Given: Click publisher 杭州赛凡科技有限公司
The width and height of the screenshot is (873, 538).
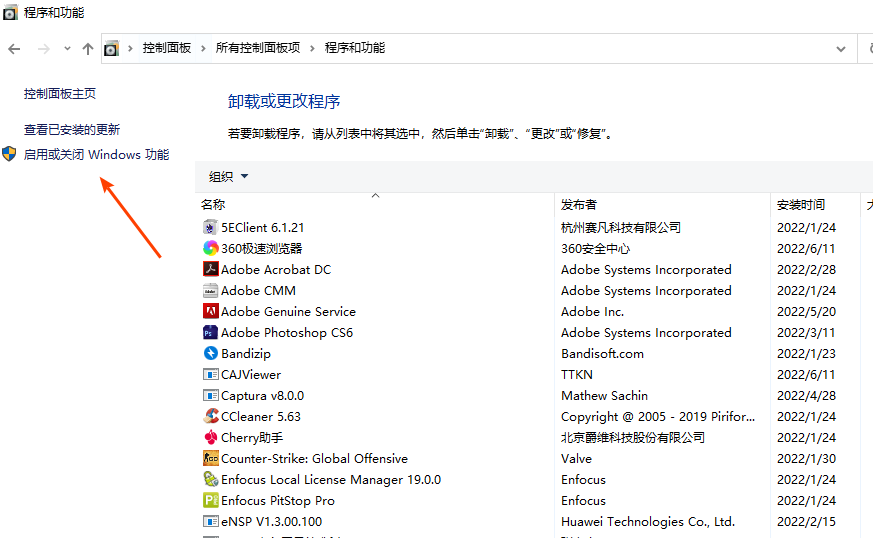Looking at the screenshot, I should pyautogui.click(x=621, y=227).
